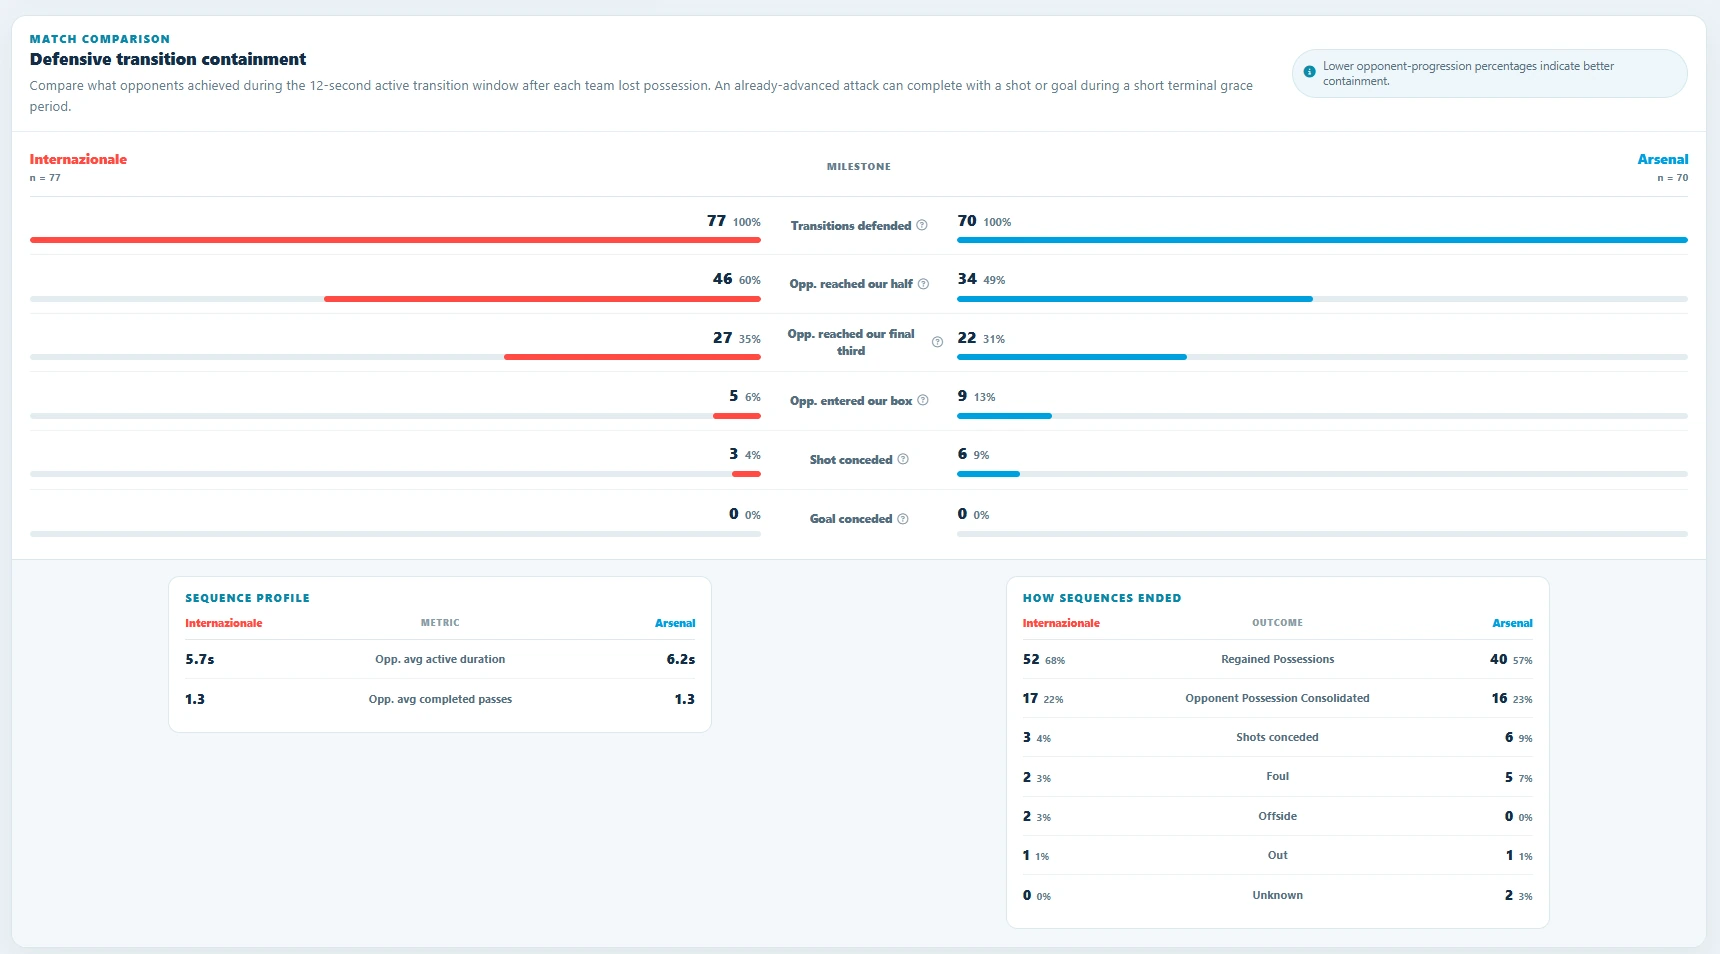
Task: Click "Opp. avg completed passes" metric
Action: tap(440, 700)
